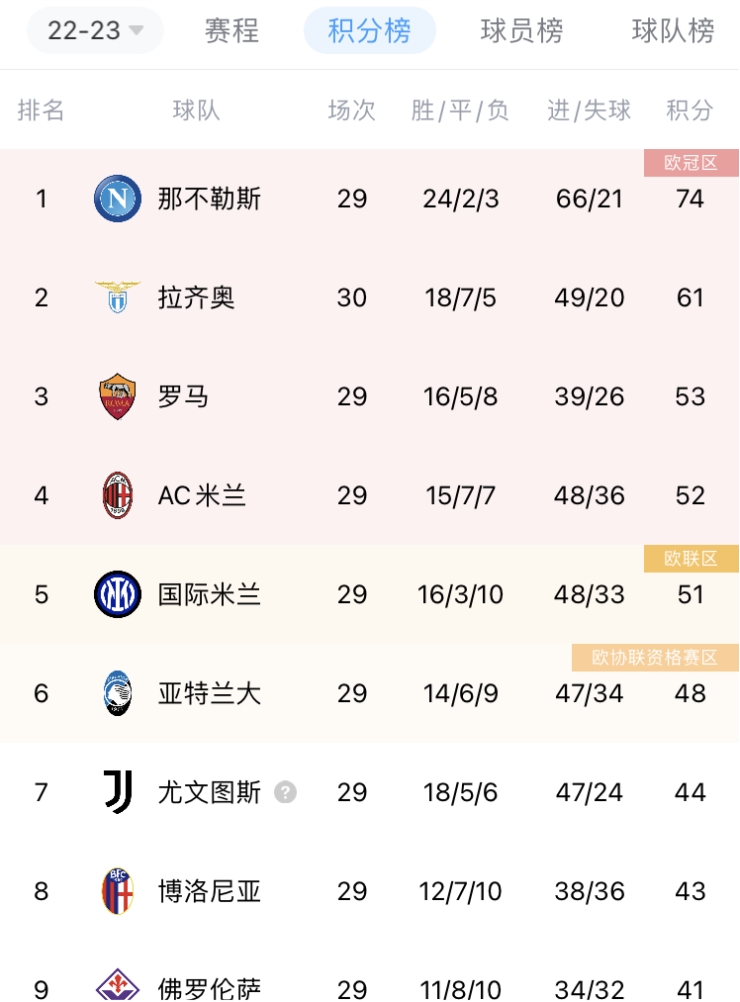Screen dimensions: 740x1002
Task: Click the Atalanta team crest
Action: point(118,693)
